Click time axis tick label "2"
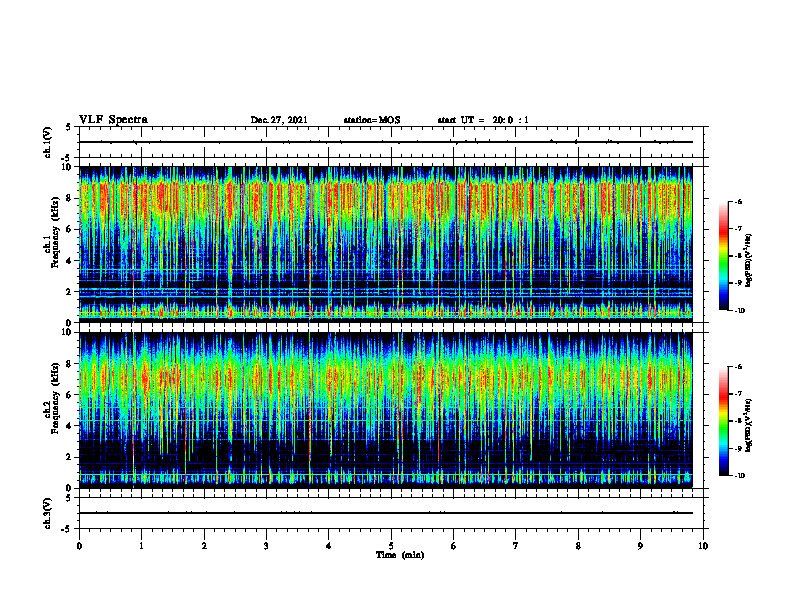Screen dimensions: 792x612 click(x=204, y=546)
